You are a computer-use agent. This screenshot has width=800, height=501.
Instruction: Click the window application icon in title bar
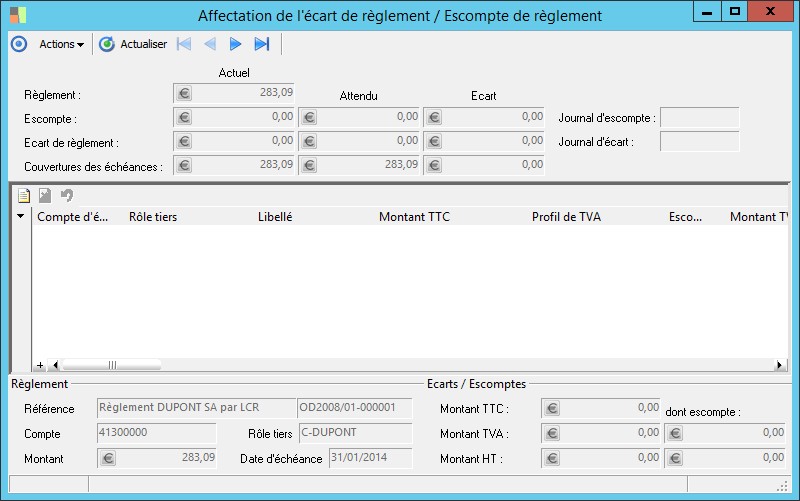coord(18,15)
